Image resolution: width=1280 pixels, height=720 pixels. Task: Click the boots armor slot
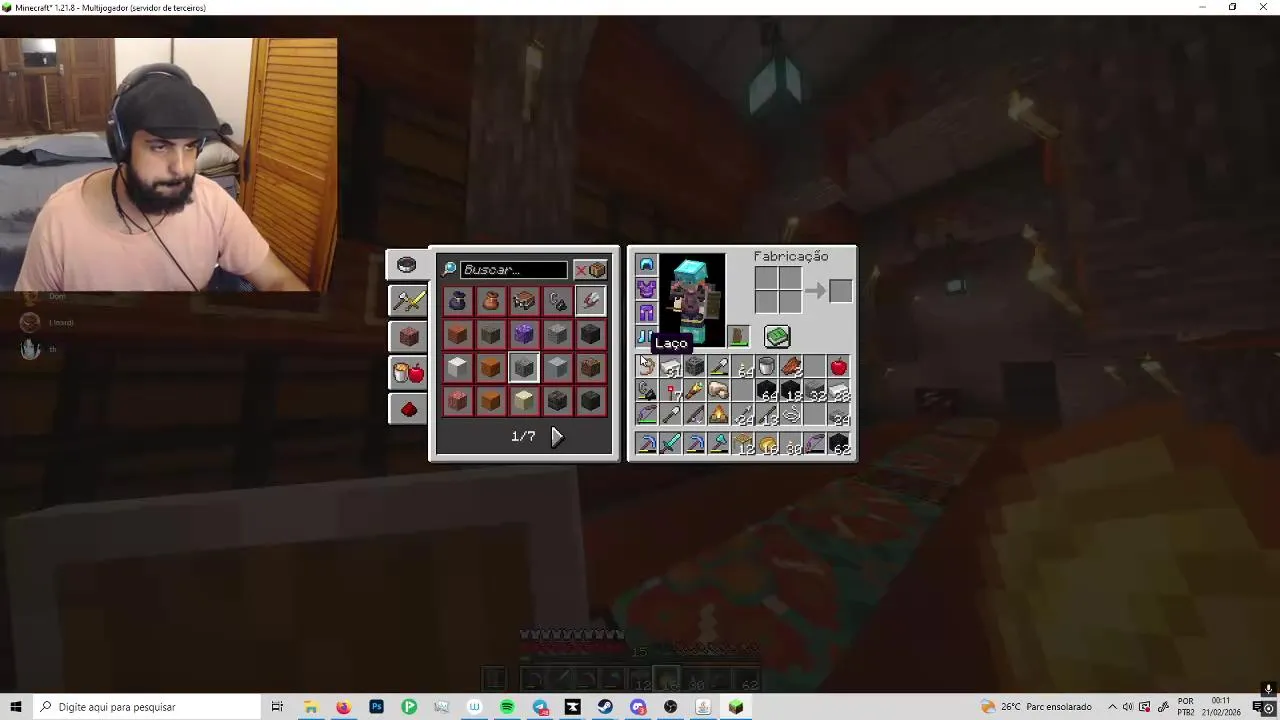644,337
